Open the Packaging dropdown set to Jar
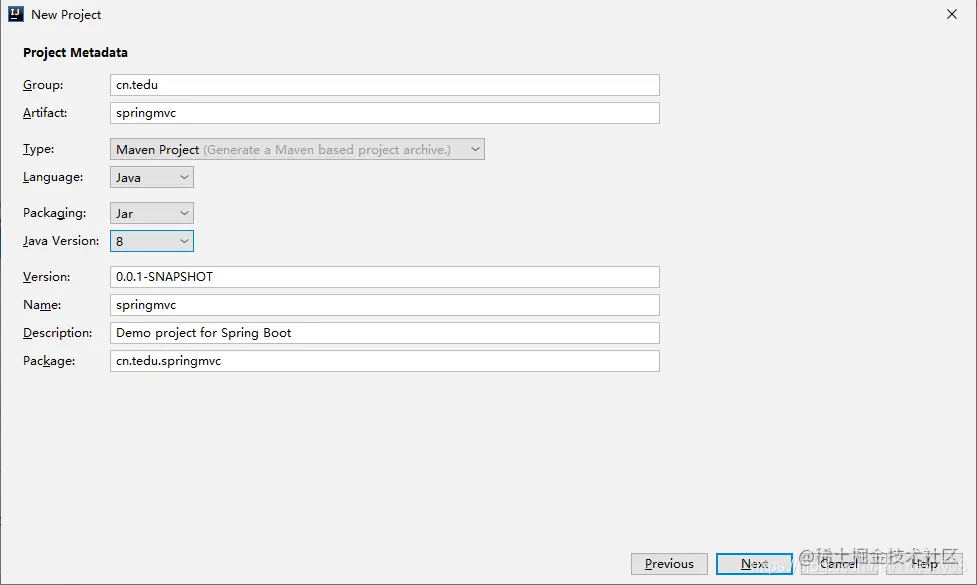The height and width of the screenshot is (585, 977). click(x=152, y=213)
